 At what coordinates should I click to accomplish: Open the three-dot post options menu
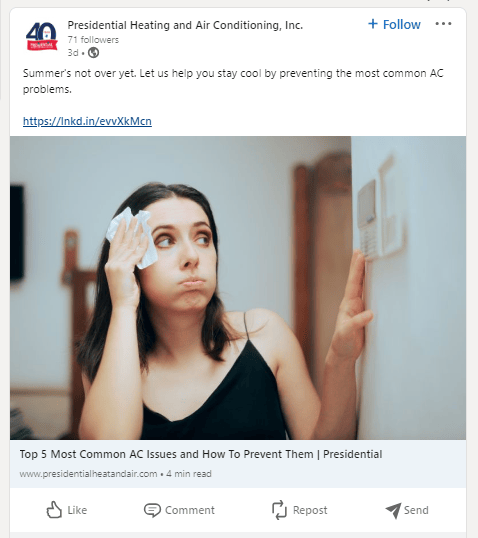[443, 24]
